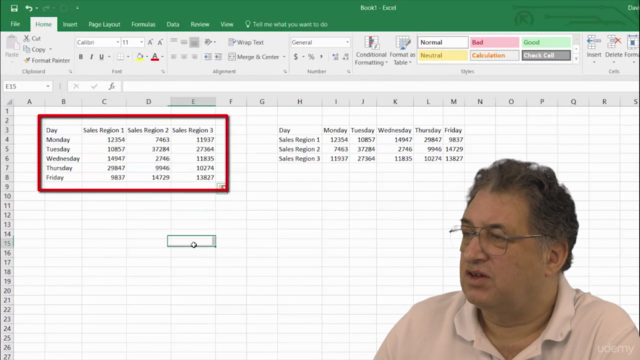Viewport: 640px width, 360px height.
Task: Switch to the Data tab
Action: (173, 24)
